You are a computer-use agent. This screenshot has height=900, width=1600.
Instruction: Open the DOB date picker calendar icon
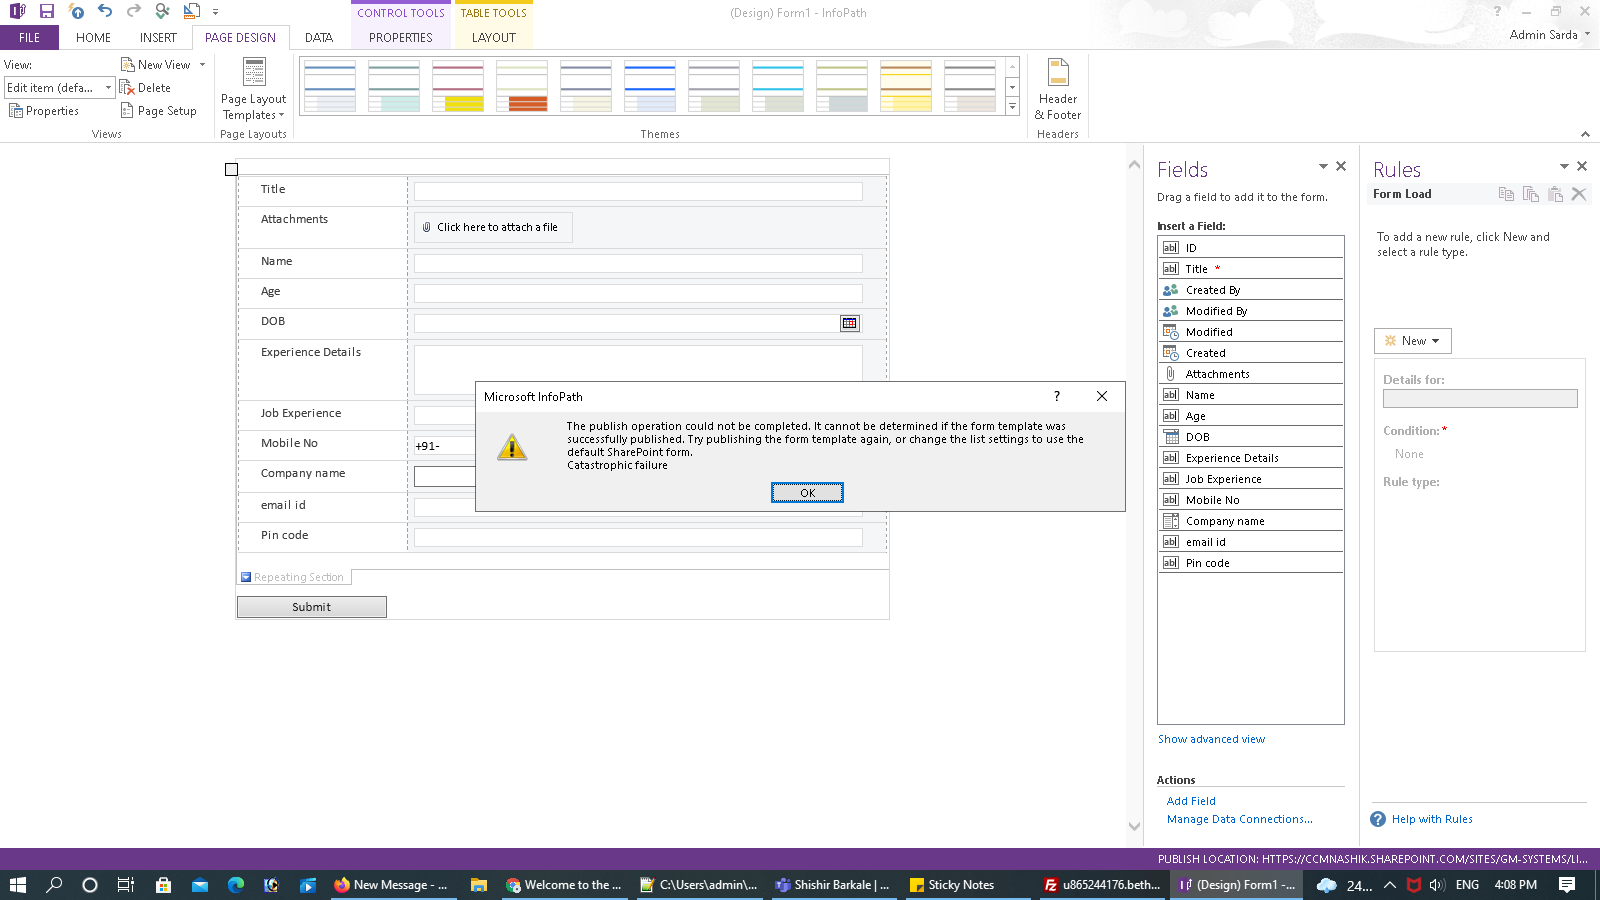point(850,323)
